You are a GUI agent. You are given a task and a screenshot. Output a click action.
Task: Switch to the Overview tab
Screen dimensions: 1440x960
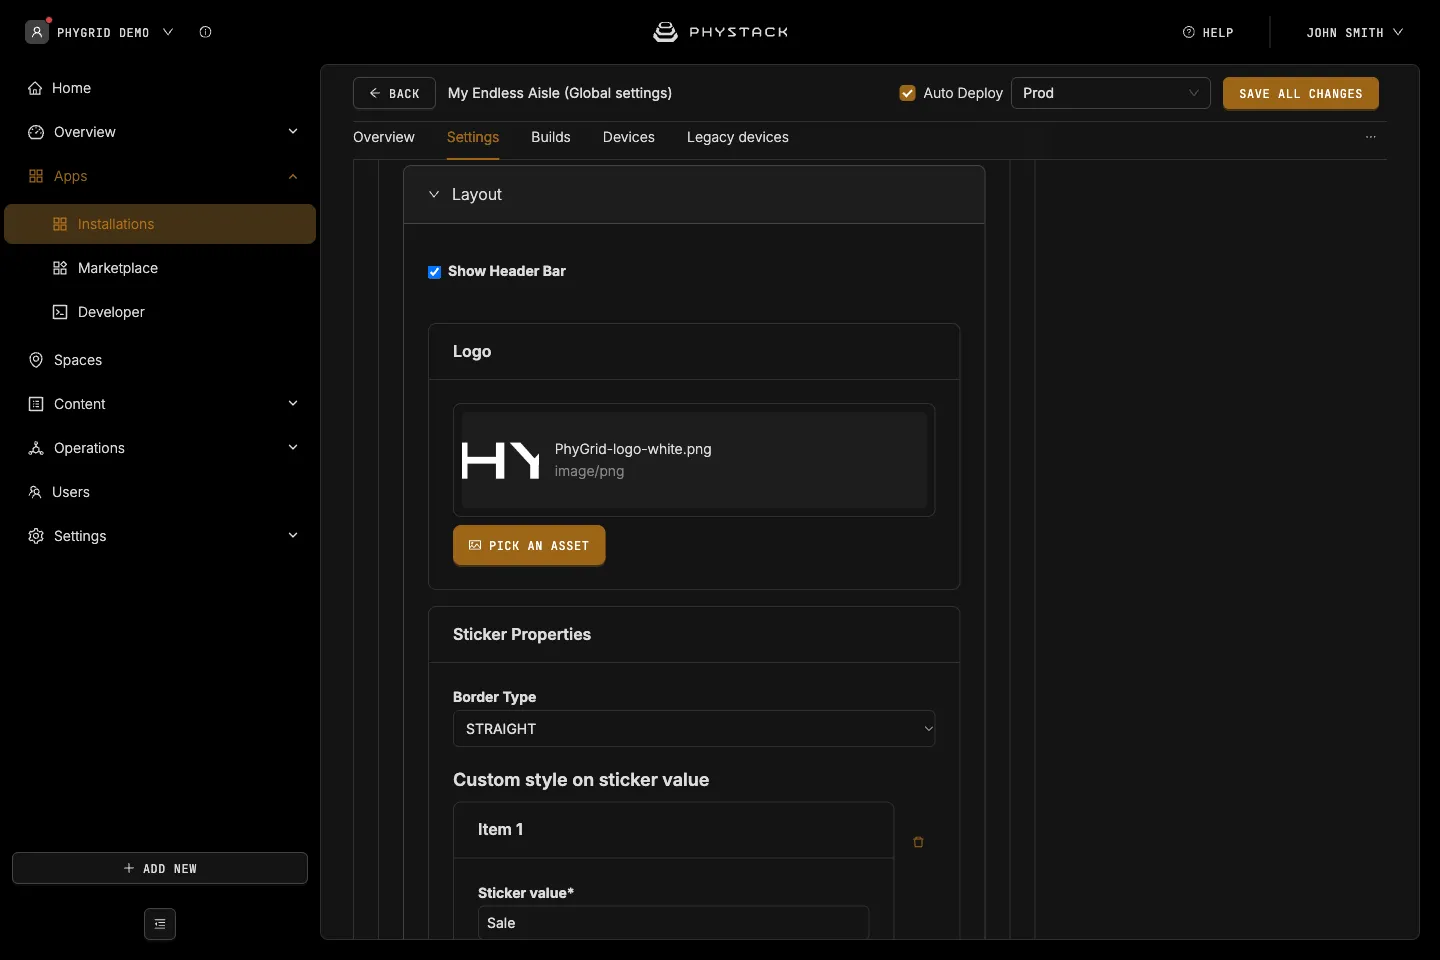384,137
